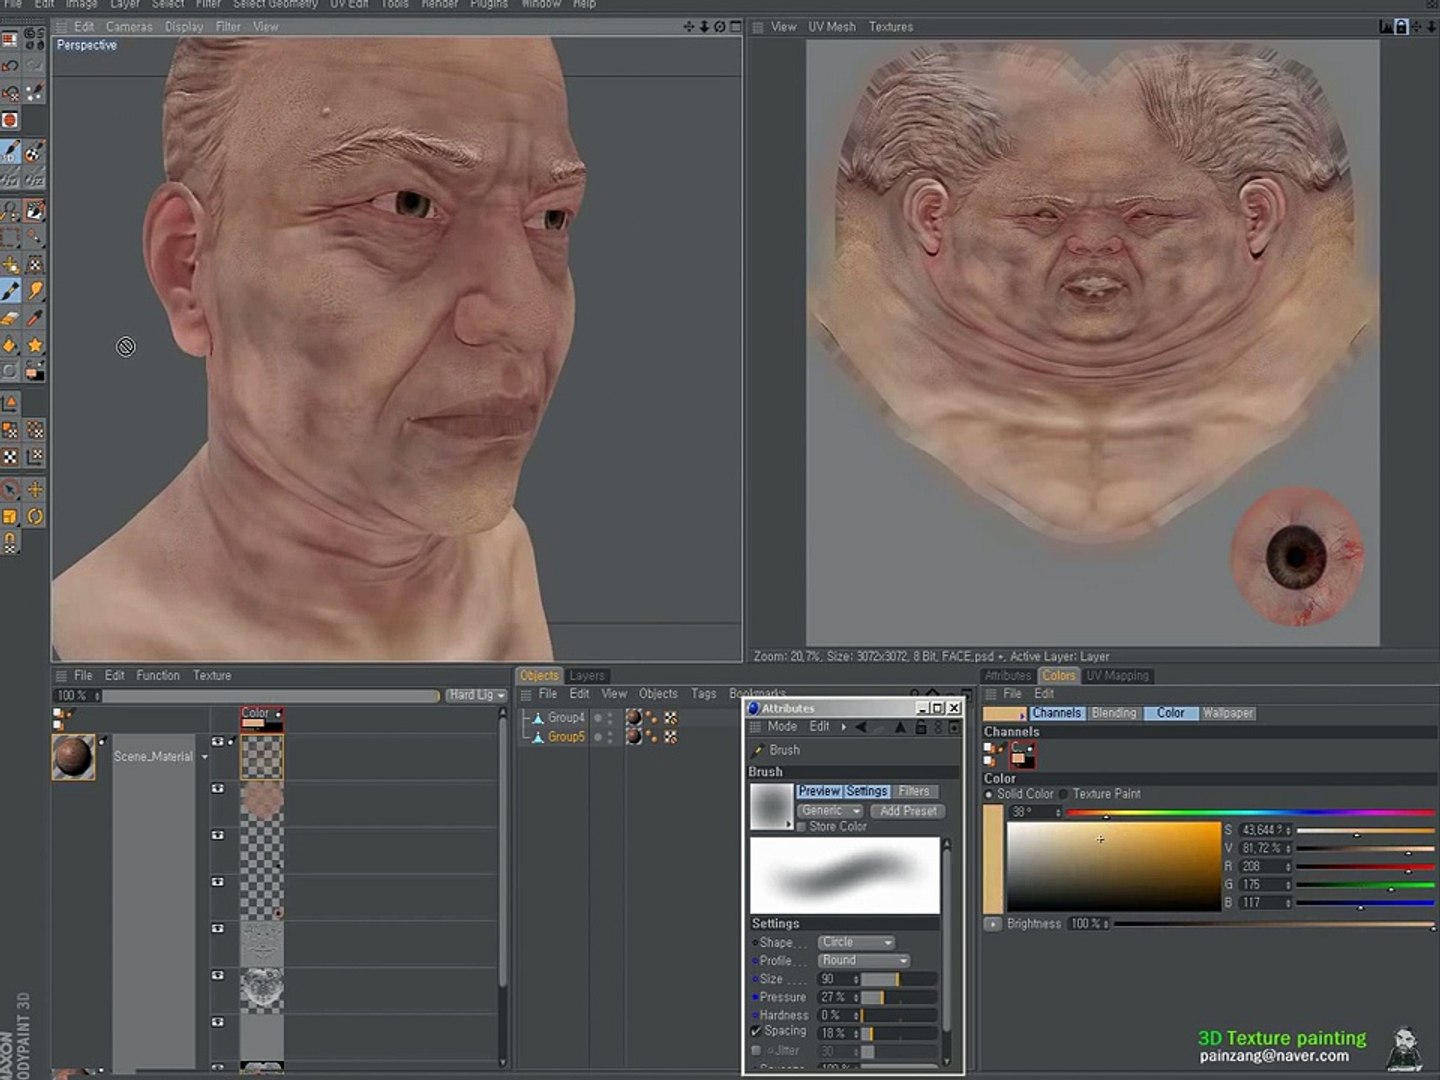
Task: Activate the Rectangle selection tool
Action: pos(10,238)
